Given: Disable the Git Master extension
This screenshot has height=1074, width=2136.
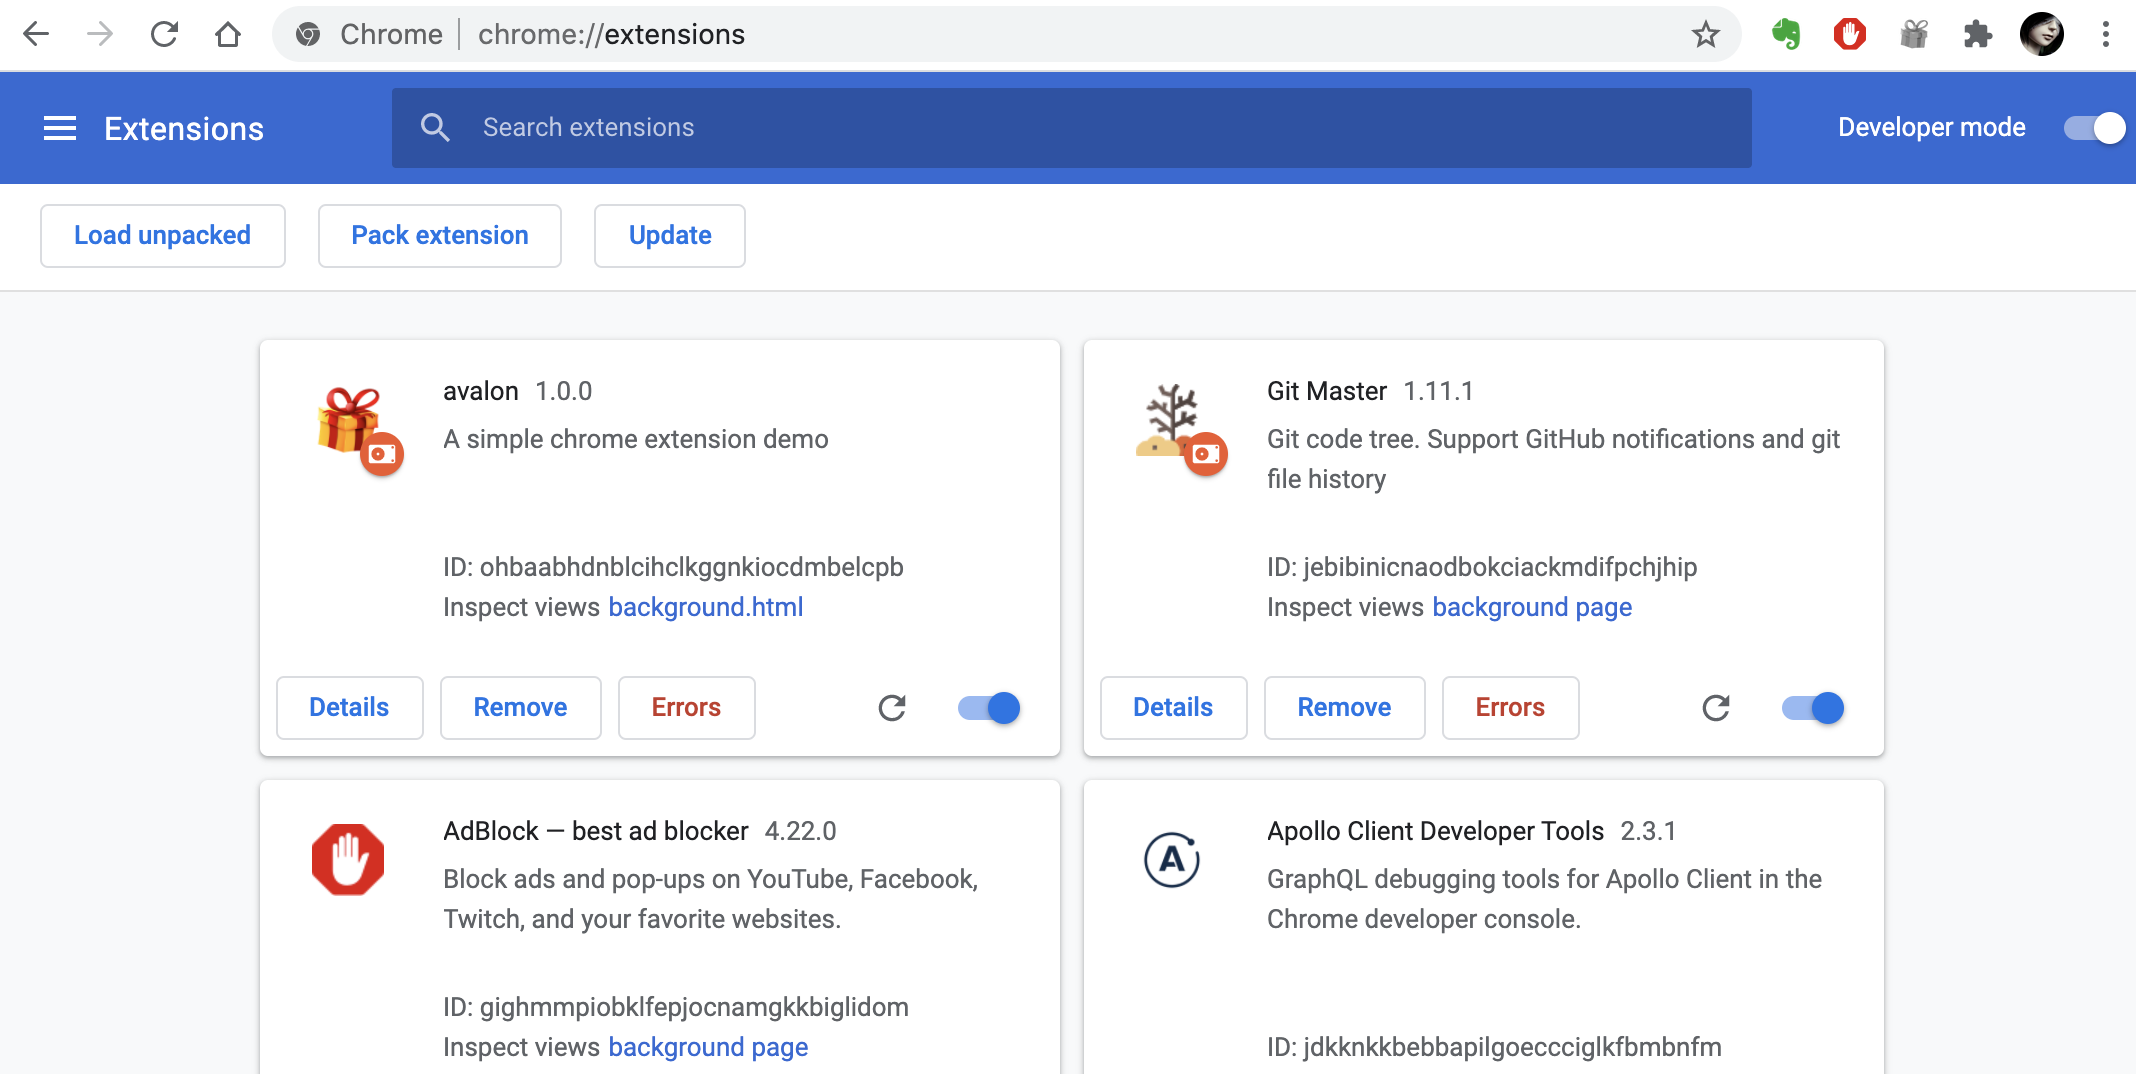Looking at the screenshot, I should click(x=1813, y=708).
